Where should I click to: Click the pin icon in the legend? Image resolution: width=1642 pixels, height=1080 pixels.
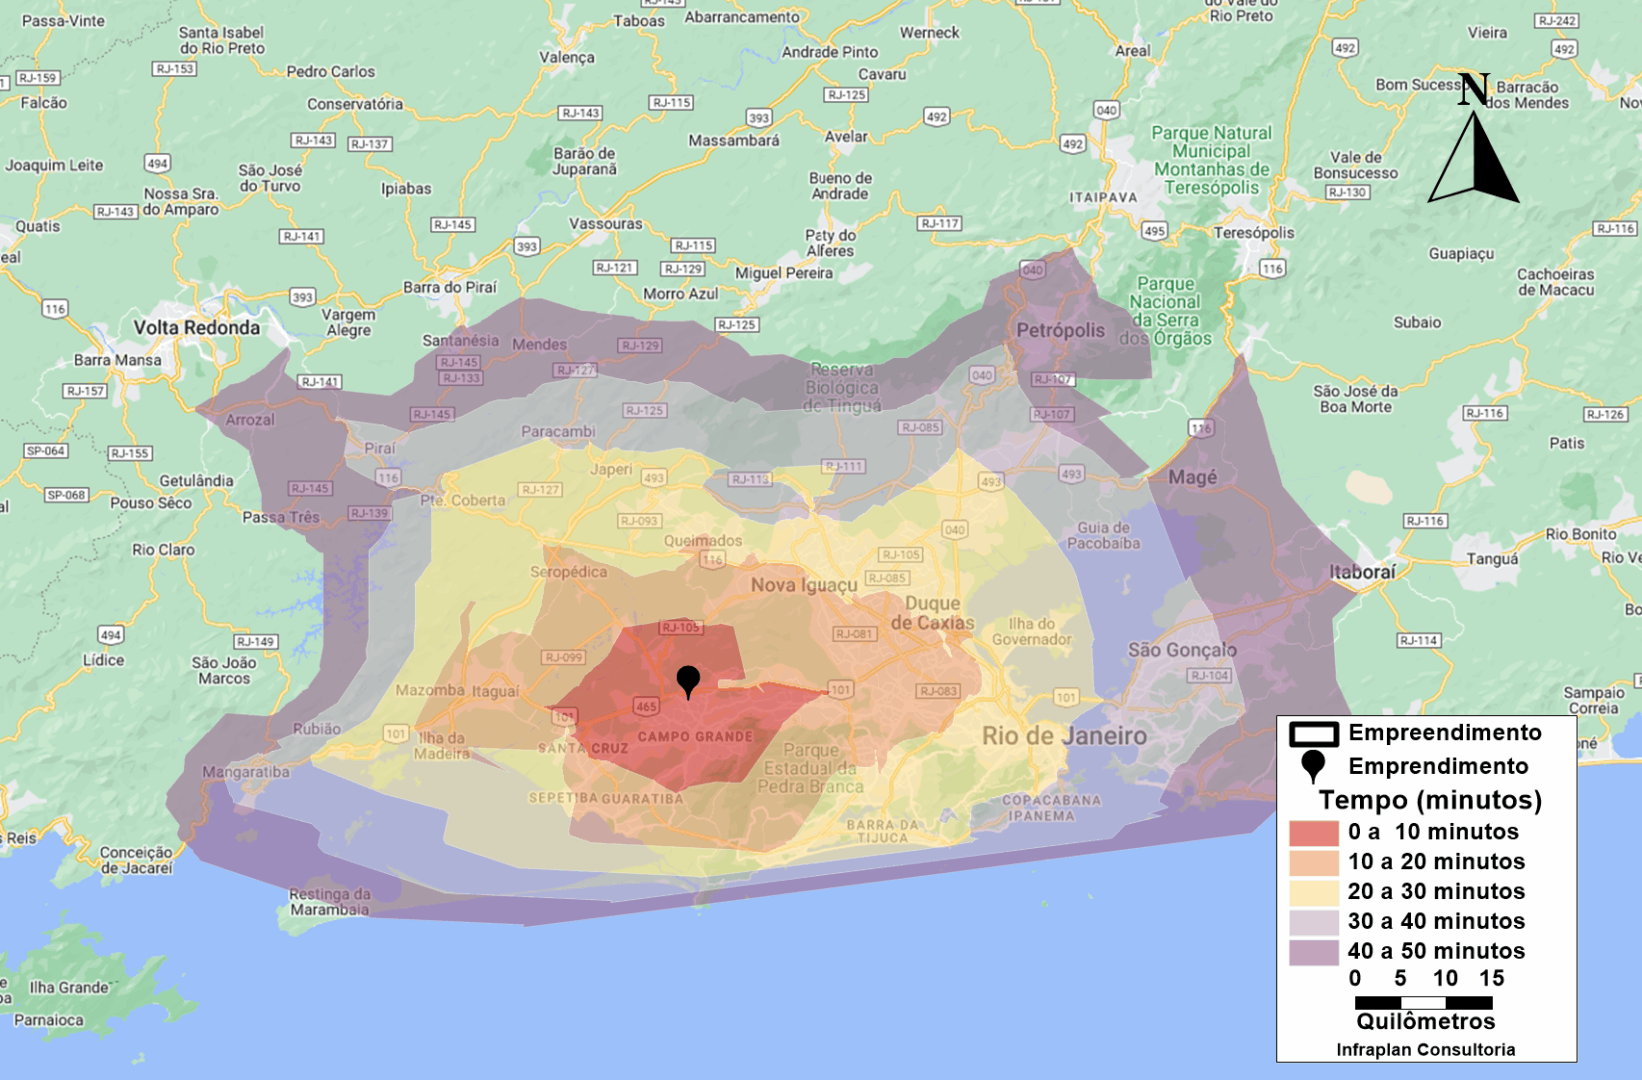(x=1313, y=766)
